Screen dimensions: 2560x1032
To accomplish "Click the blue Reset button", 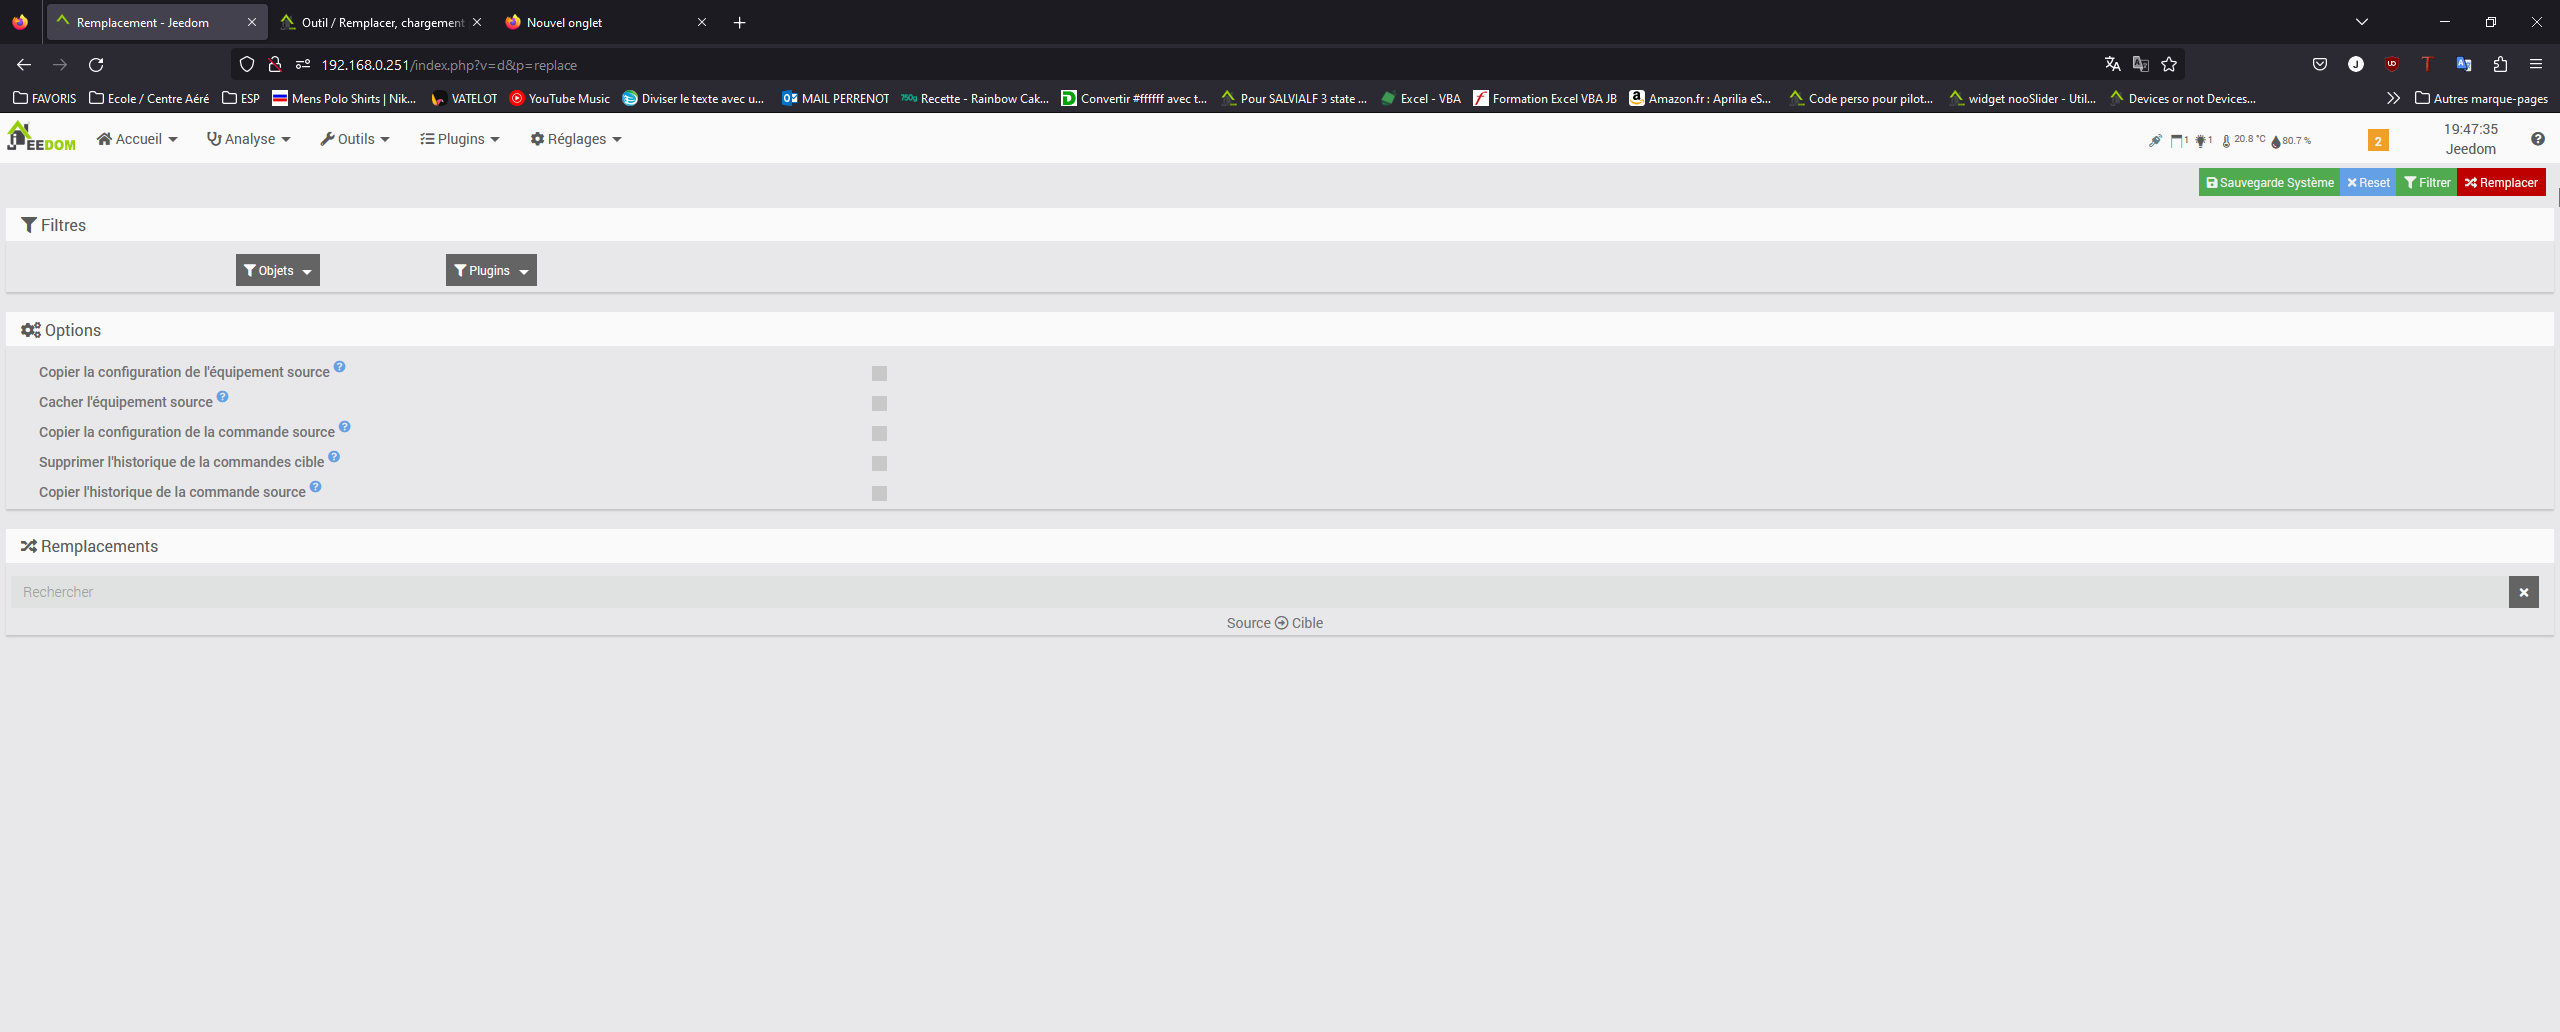I will tap(2368, 183).
